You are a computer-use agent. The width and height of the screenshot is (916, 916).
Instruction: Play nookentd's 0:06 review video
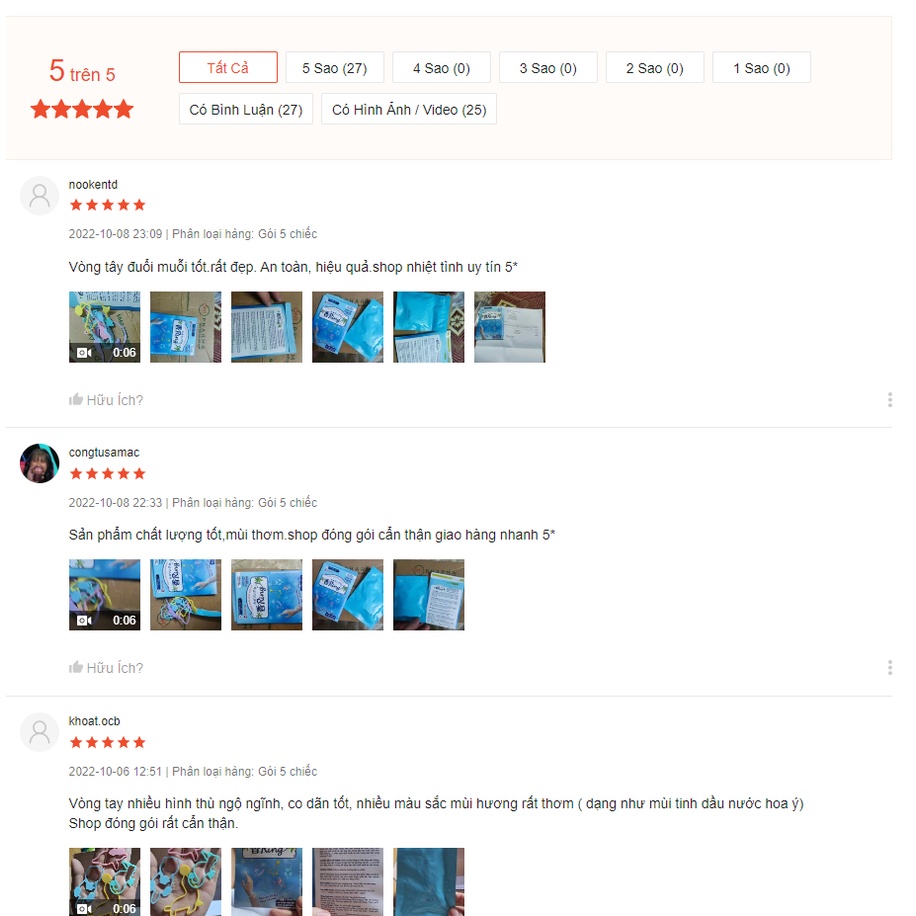[x=105, y=327]
